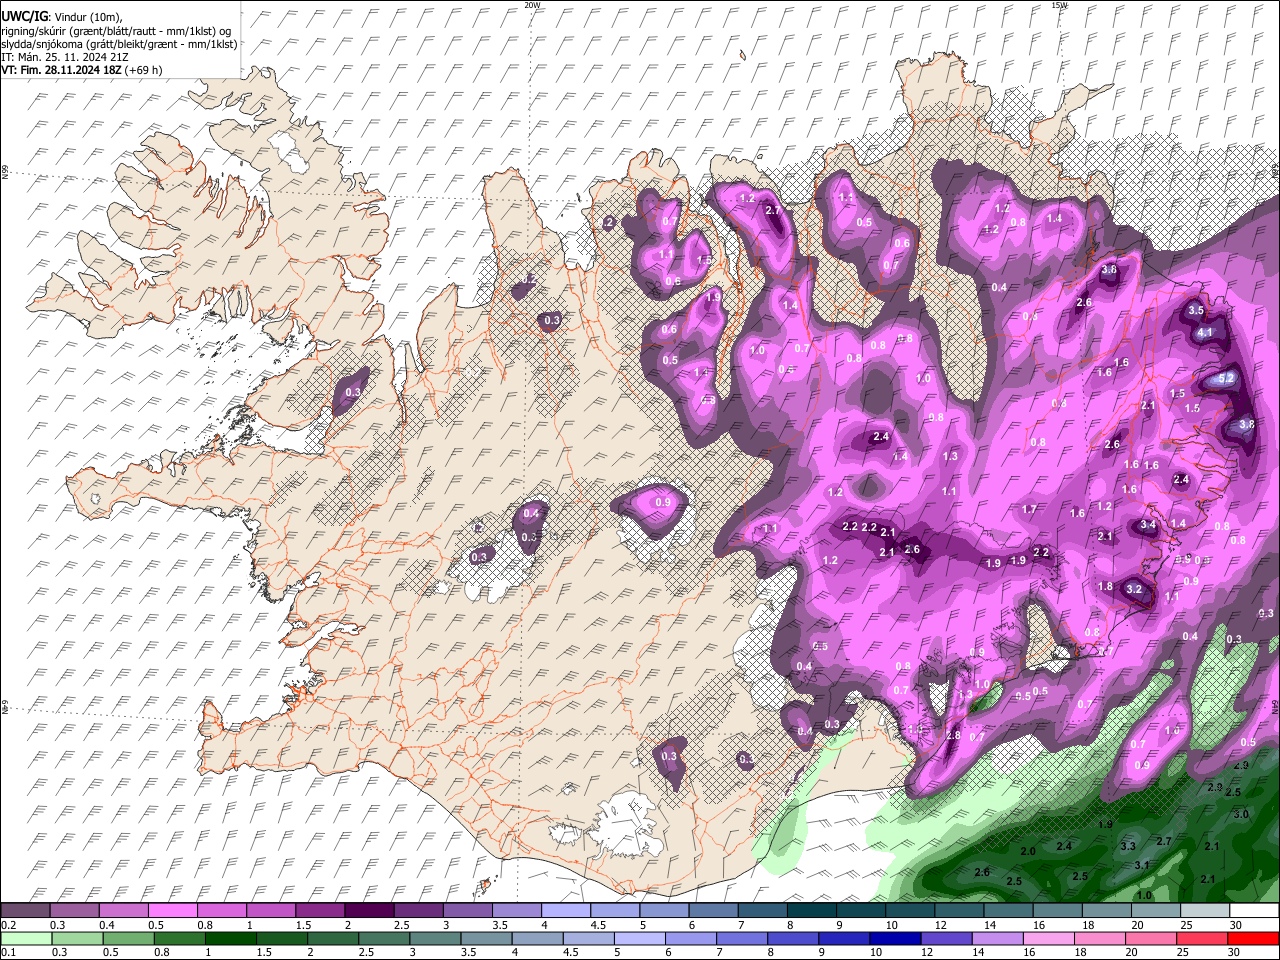The image size is (1280, 960).
Task: Click the '0.2' label on the snow legend
Action: click(x=7, y=925)
